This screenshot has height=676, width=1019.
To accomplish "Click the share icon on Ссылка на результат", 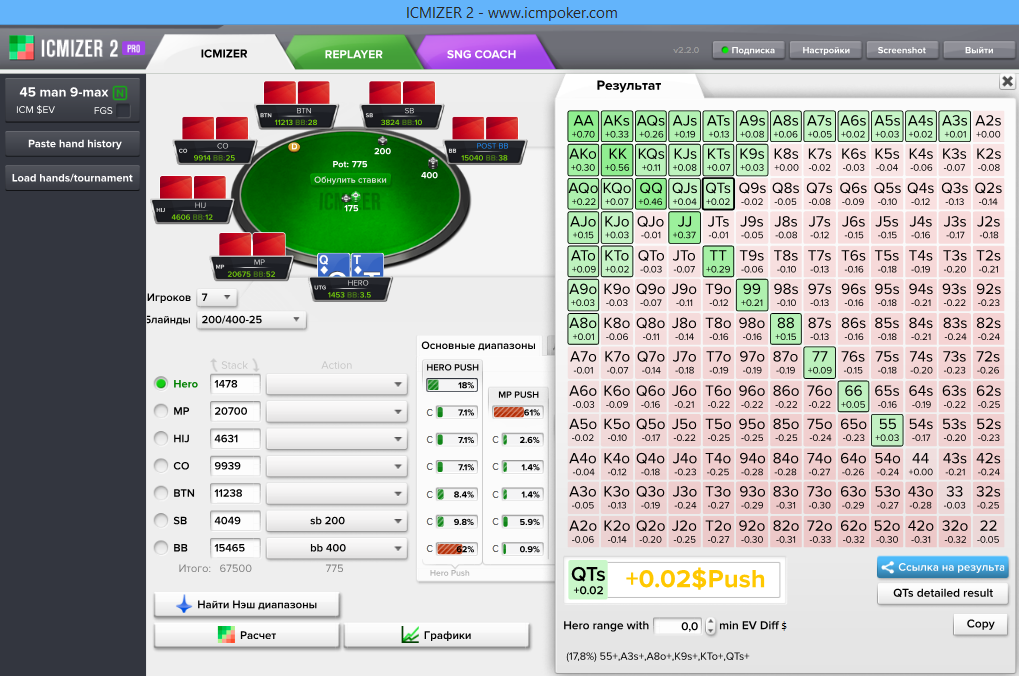I will point(887,567).
